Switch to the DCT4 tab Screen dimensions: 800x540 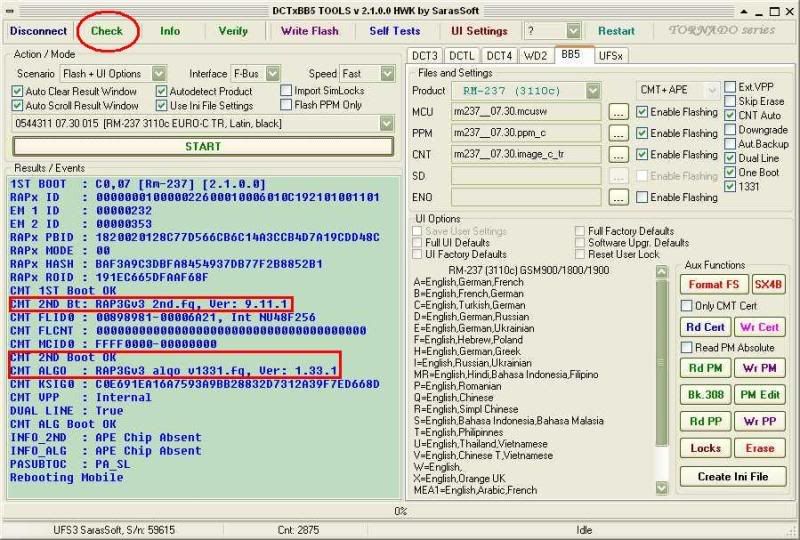click(499, 56)
